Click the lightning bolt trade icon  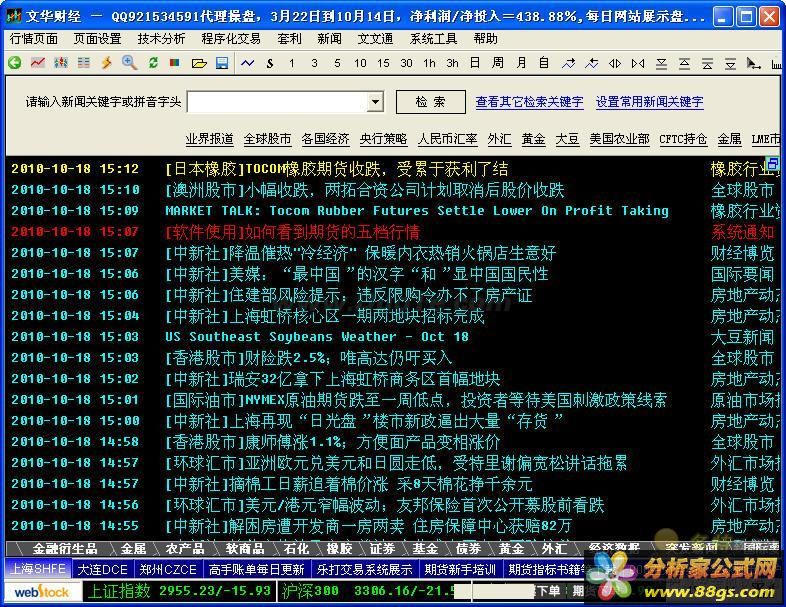(106, 63)
